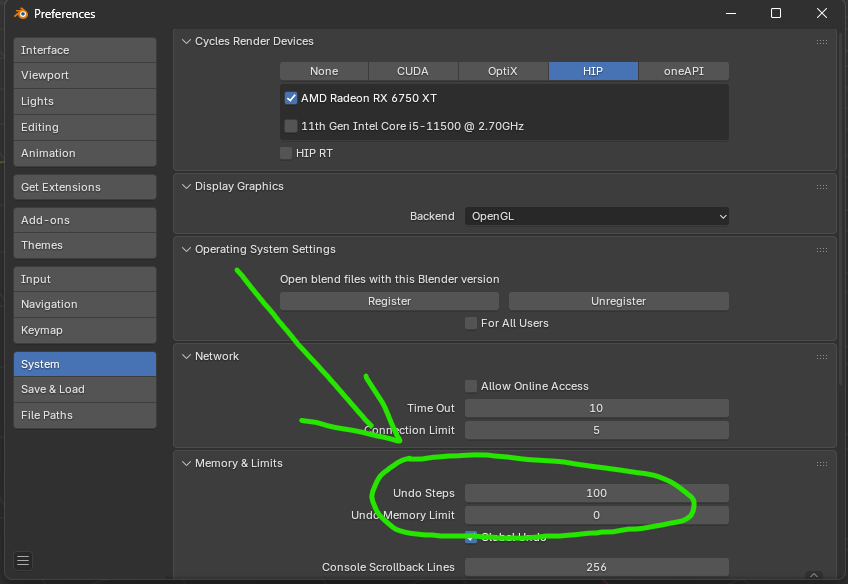This screenshot has width=848, height=584.
Task: Select the oneAPI render device tab
Action: [x=684, y=71]
